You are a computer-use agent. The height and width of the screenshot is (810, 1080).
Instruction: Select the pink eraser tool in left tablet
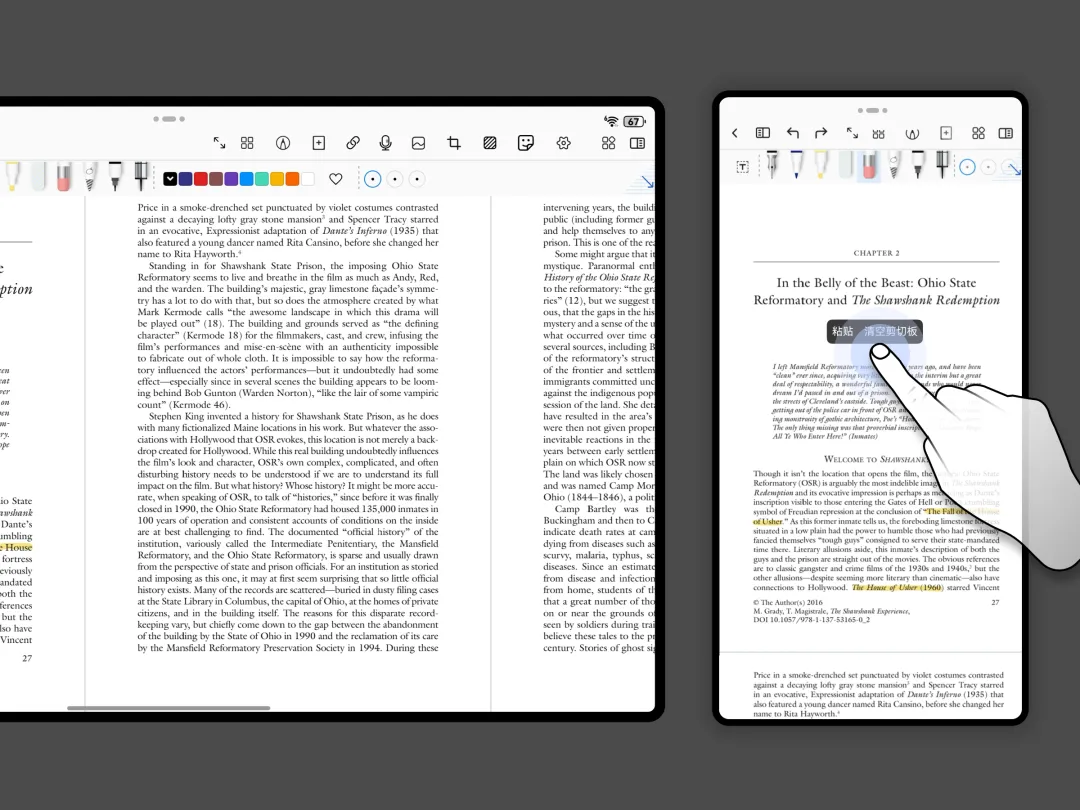(x=63, y=176)
